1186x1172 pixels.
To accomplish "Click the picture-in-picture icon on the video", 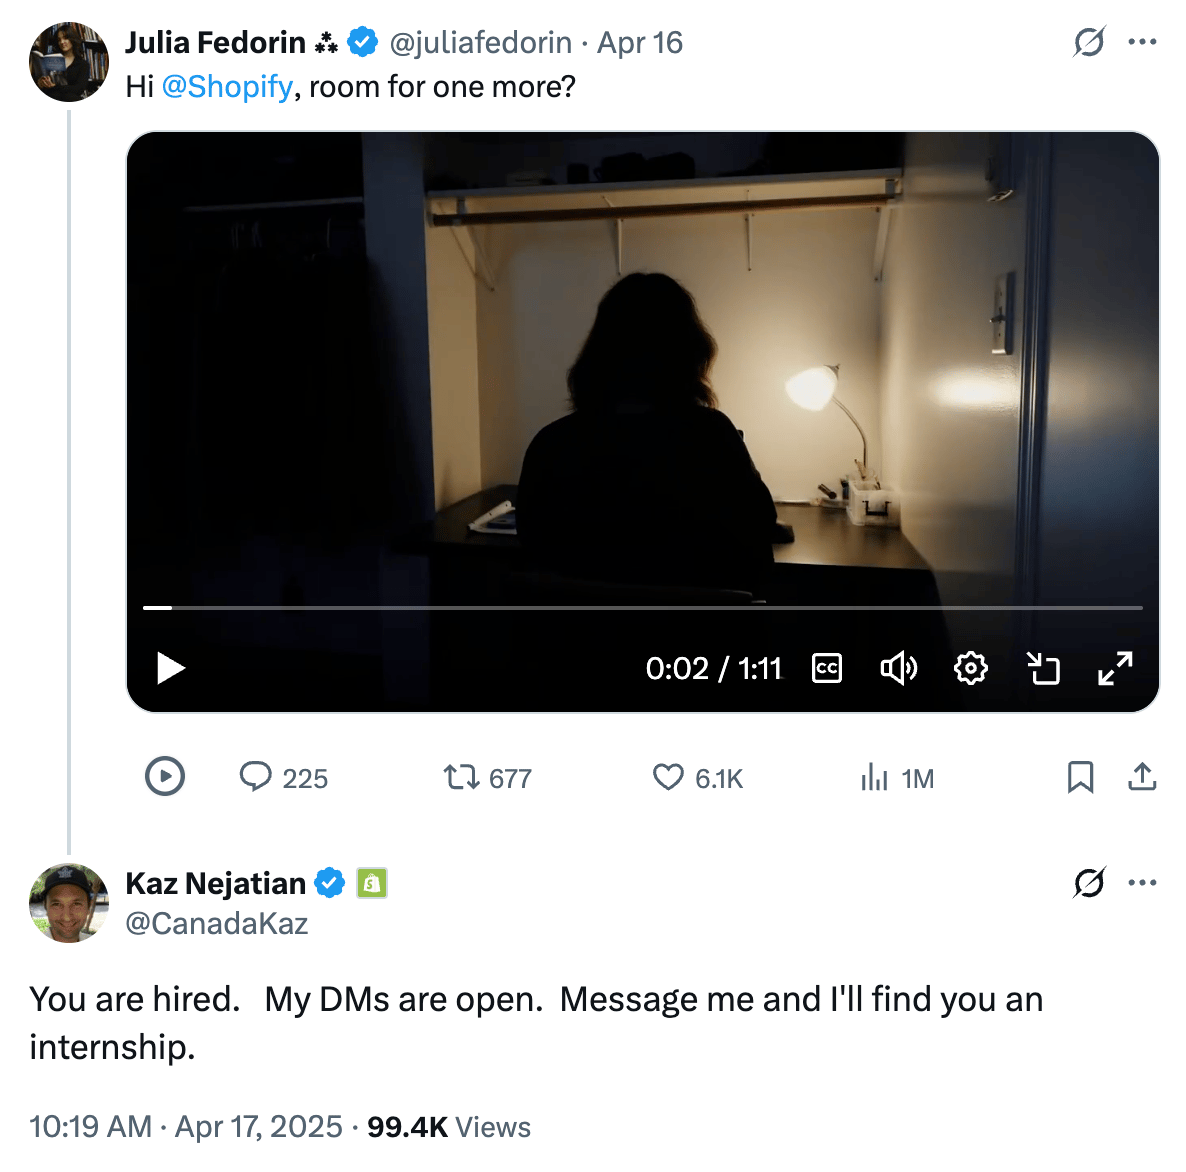I will click(x=1043, y=668).
